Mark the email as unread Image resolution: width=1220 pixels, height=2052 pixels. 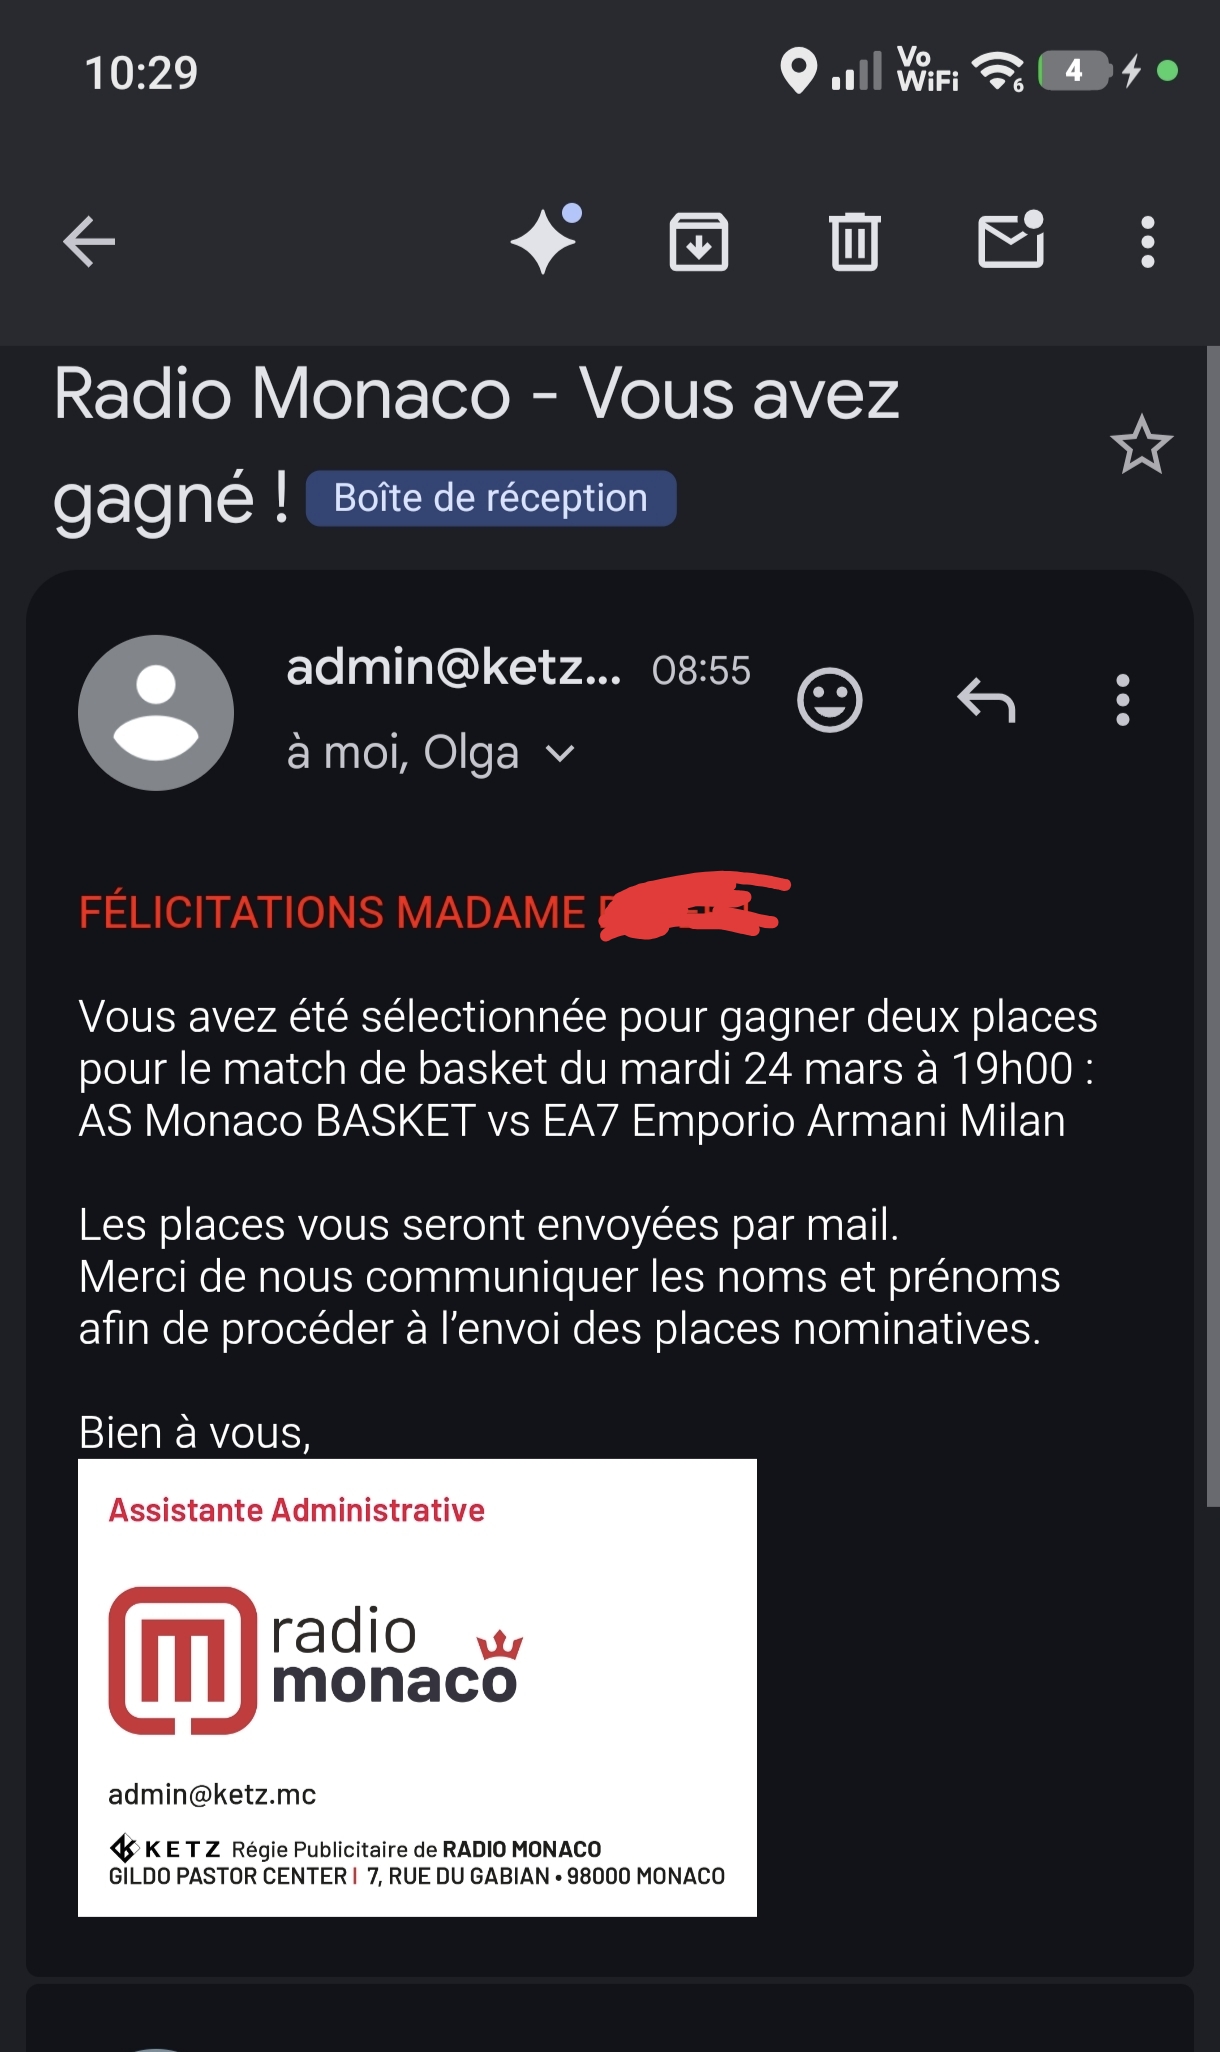1010,240
